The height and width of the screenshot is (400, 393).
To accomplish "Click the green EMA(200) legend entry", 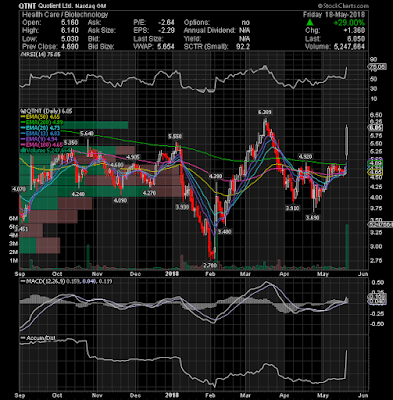I will pos(43,122).
